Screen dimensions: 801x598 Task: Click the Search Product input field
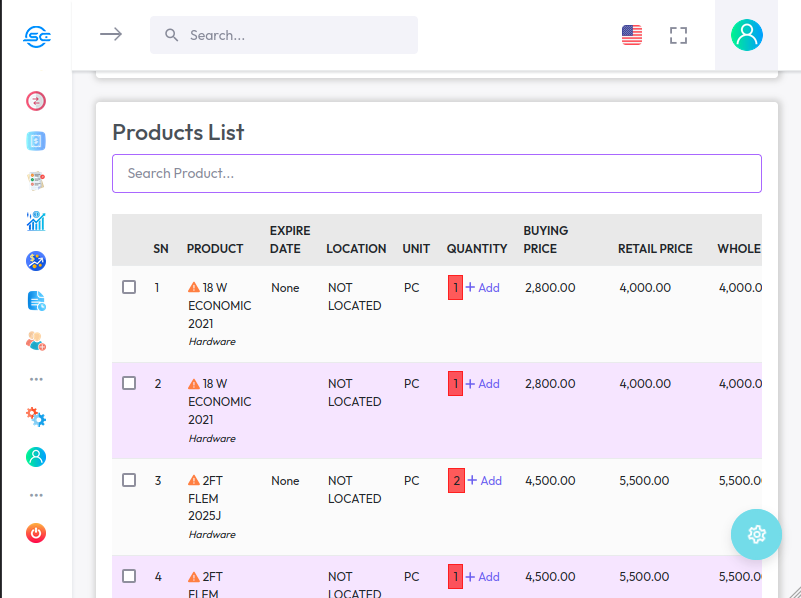click(436, 173)
